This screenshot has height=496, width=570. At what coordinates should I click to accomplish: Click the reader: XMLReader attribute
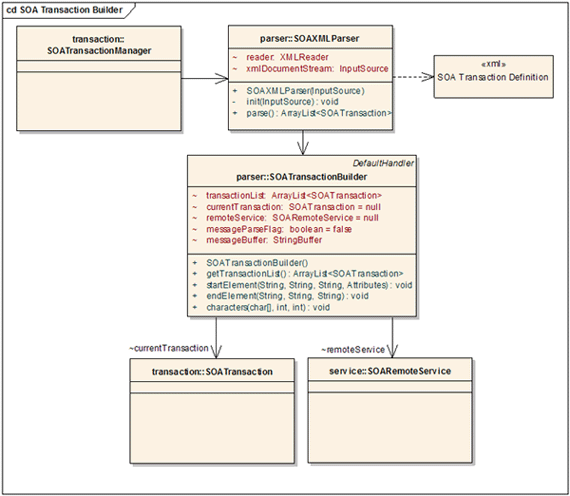point(287,57)
